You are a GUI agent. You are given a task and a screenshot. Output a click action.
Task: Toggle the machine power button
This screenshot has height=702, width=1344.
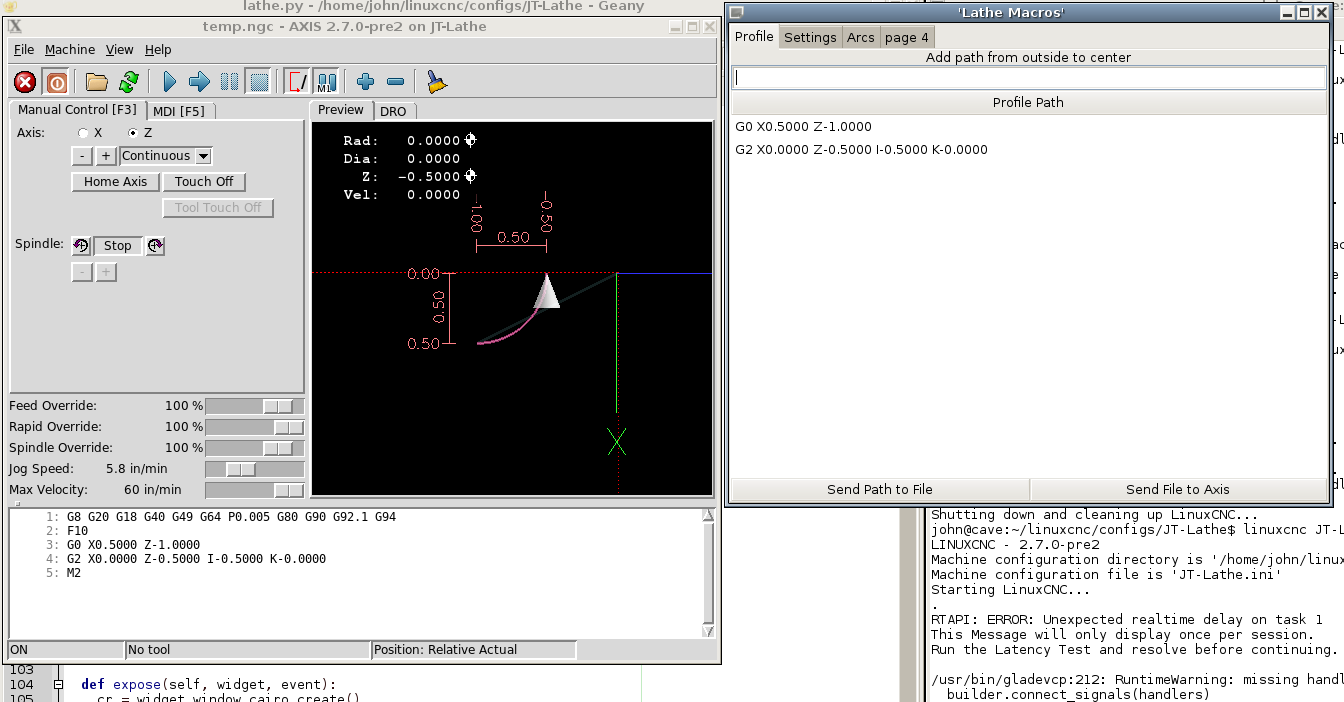[57, 82]
